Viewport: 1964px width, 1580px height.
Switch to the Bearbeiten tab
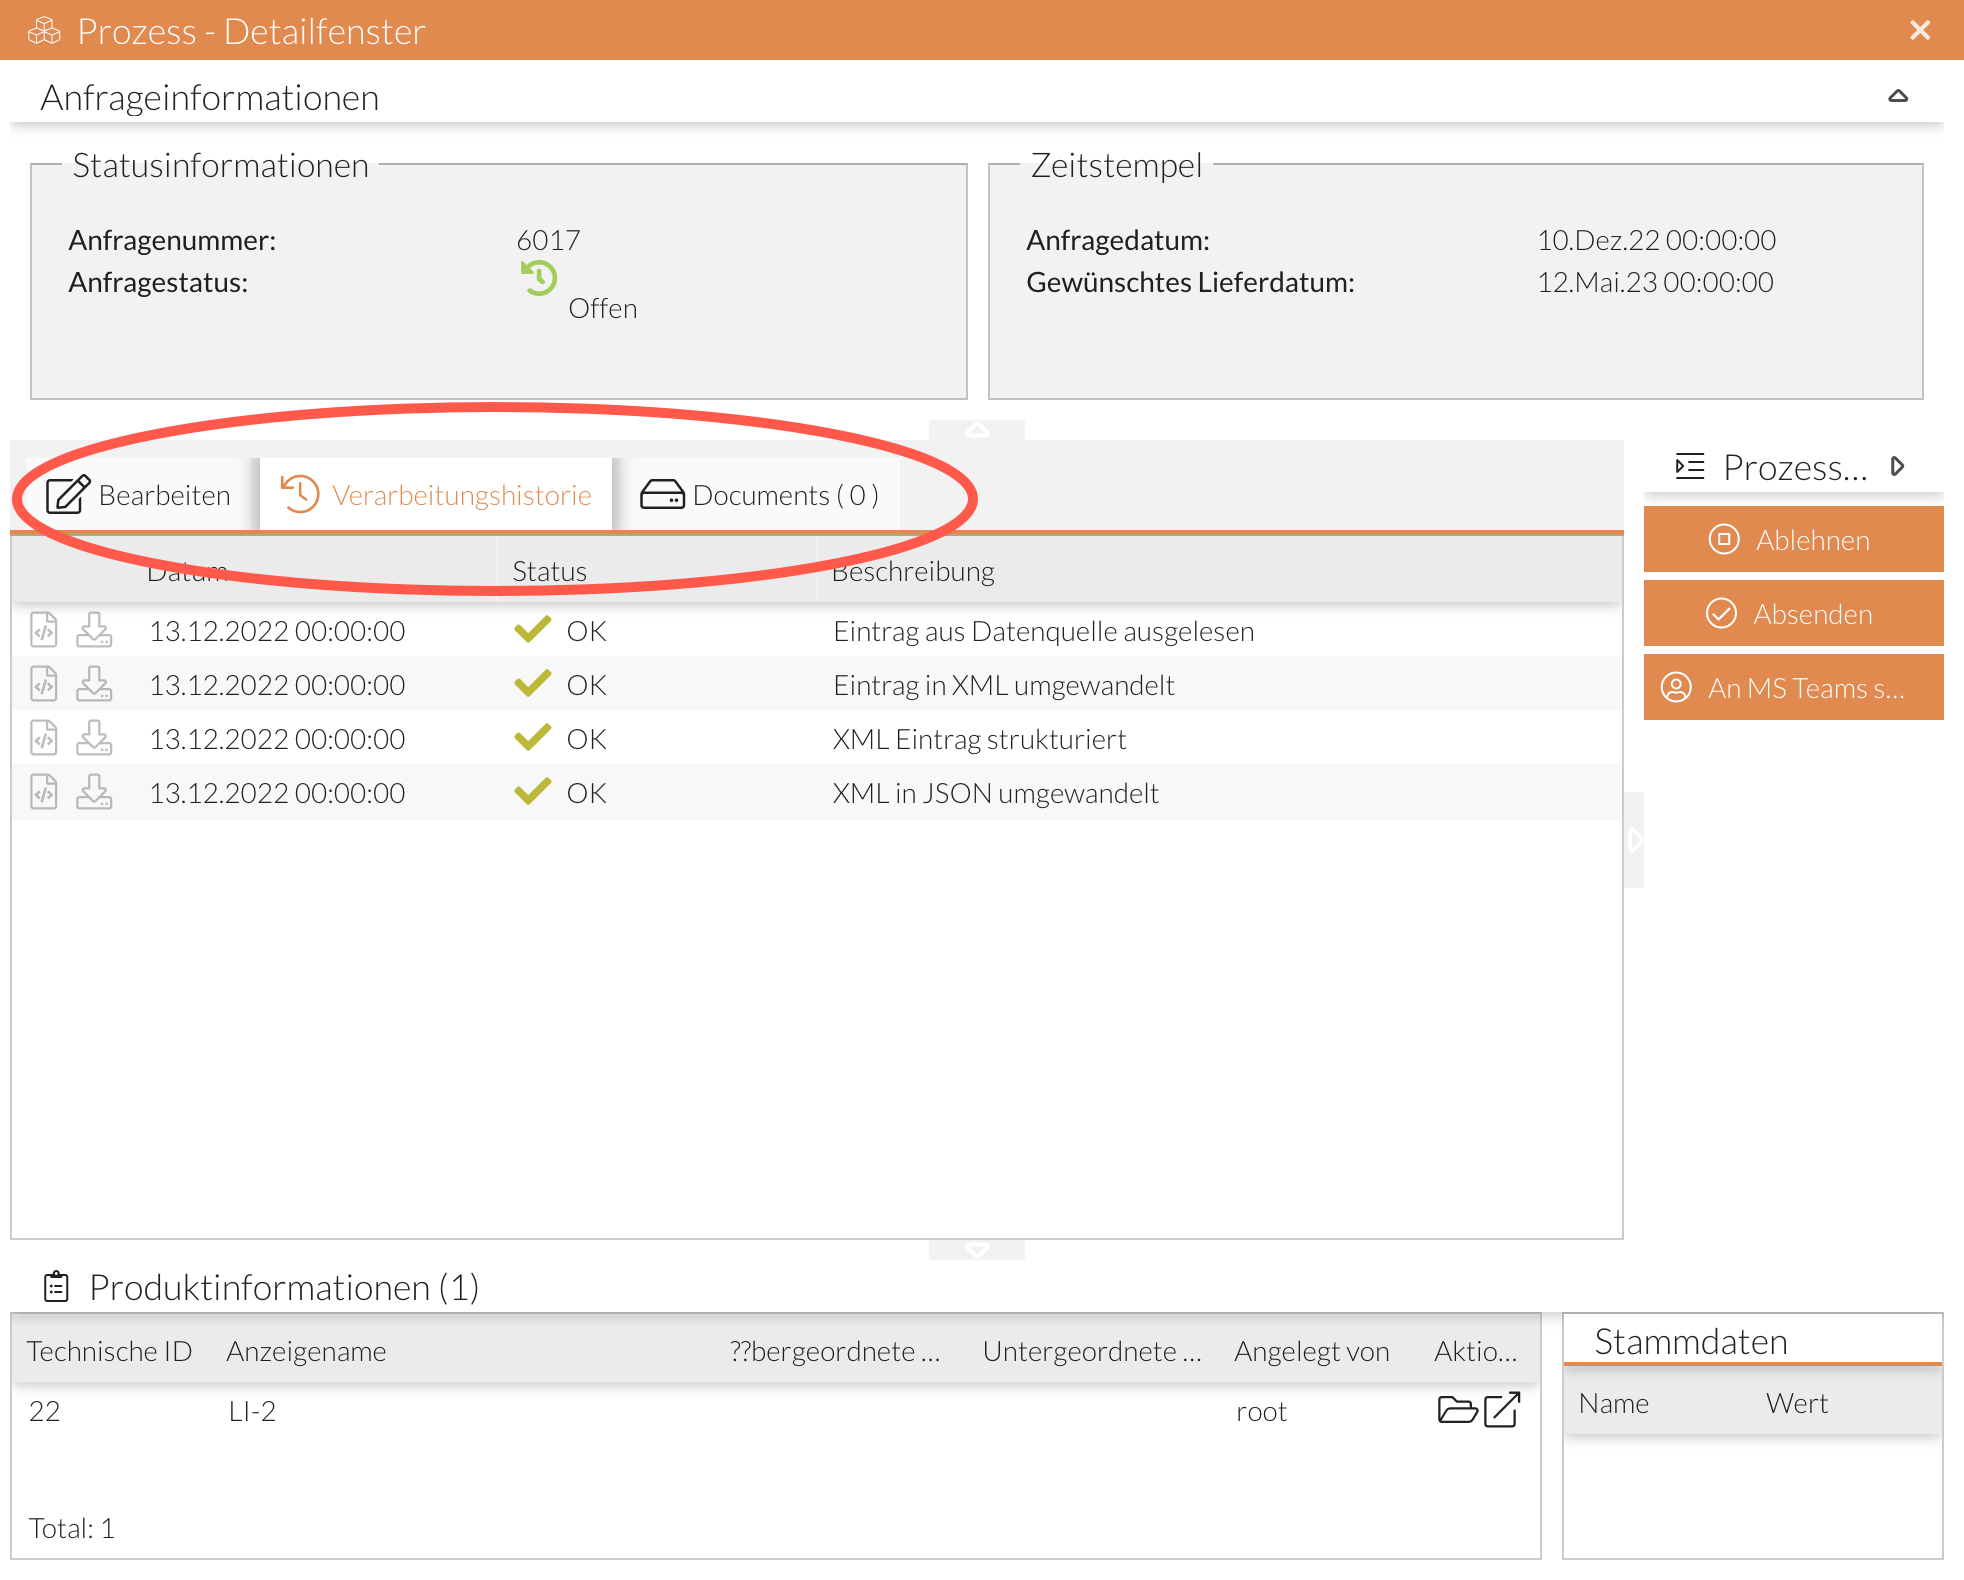click(139, 495)
